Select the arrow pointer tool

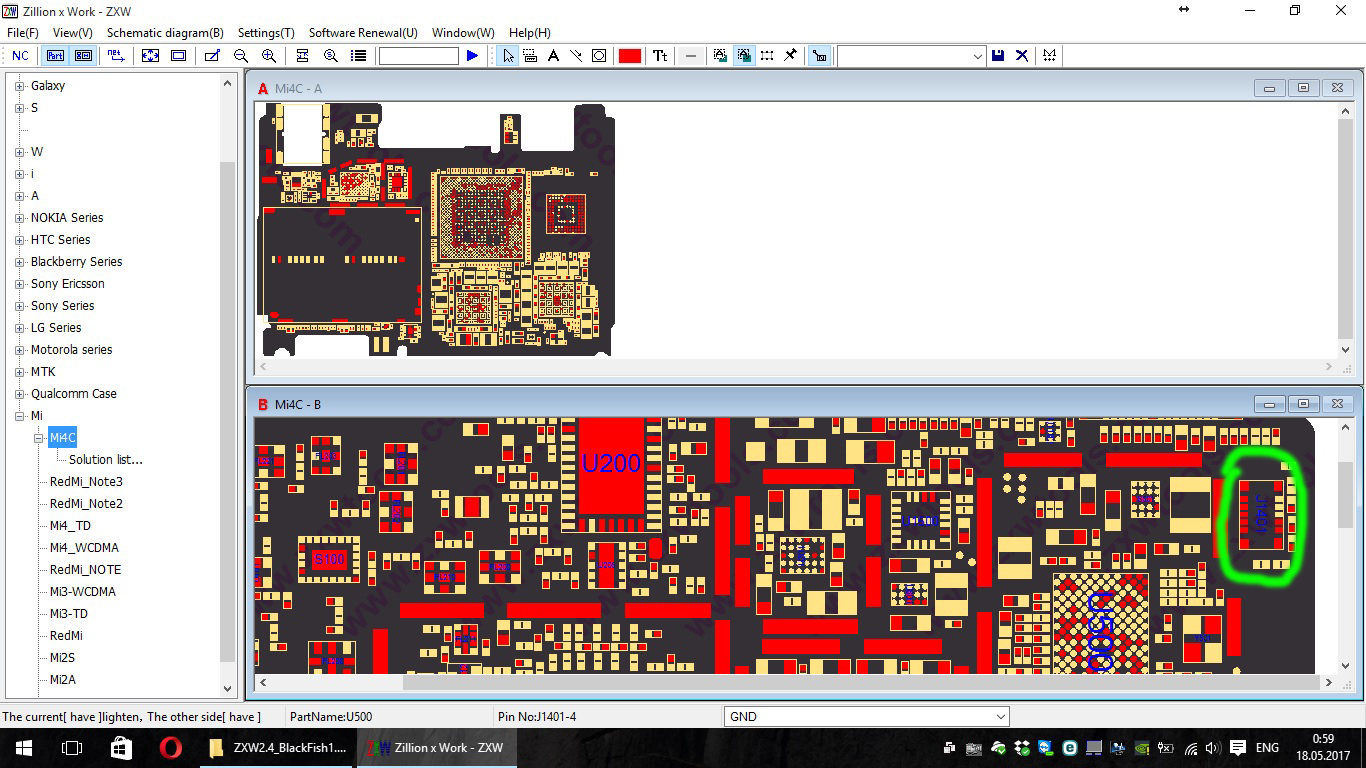[x=508, y=56]
